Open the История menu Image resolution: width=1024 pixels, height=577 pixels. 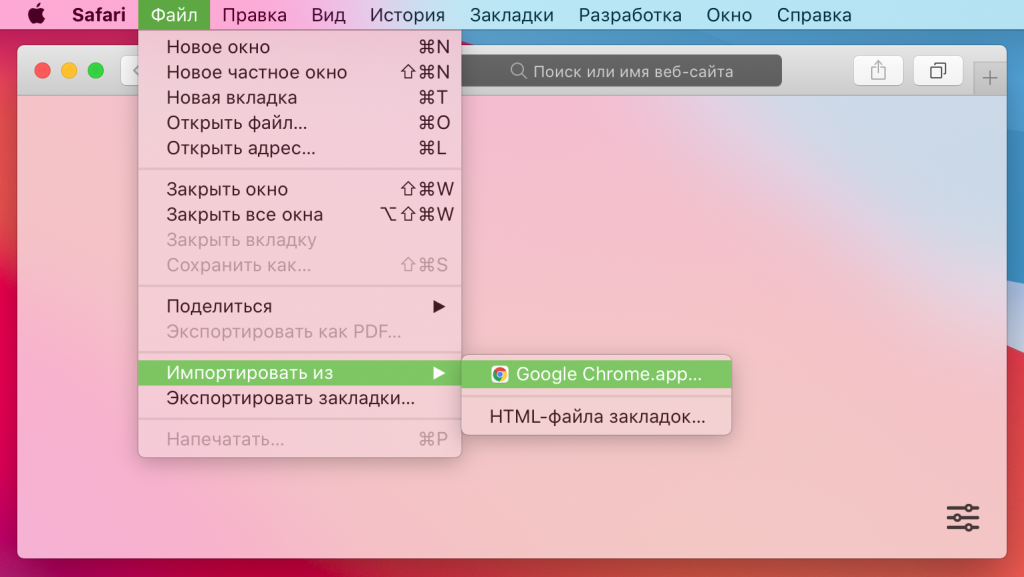407,15
